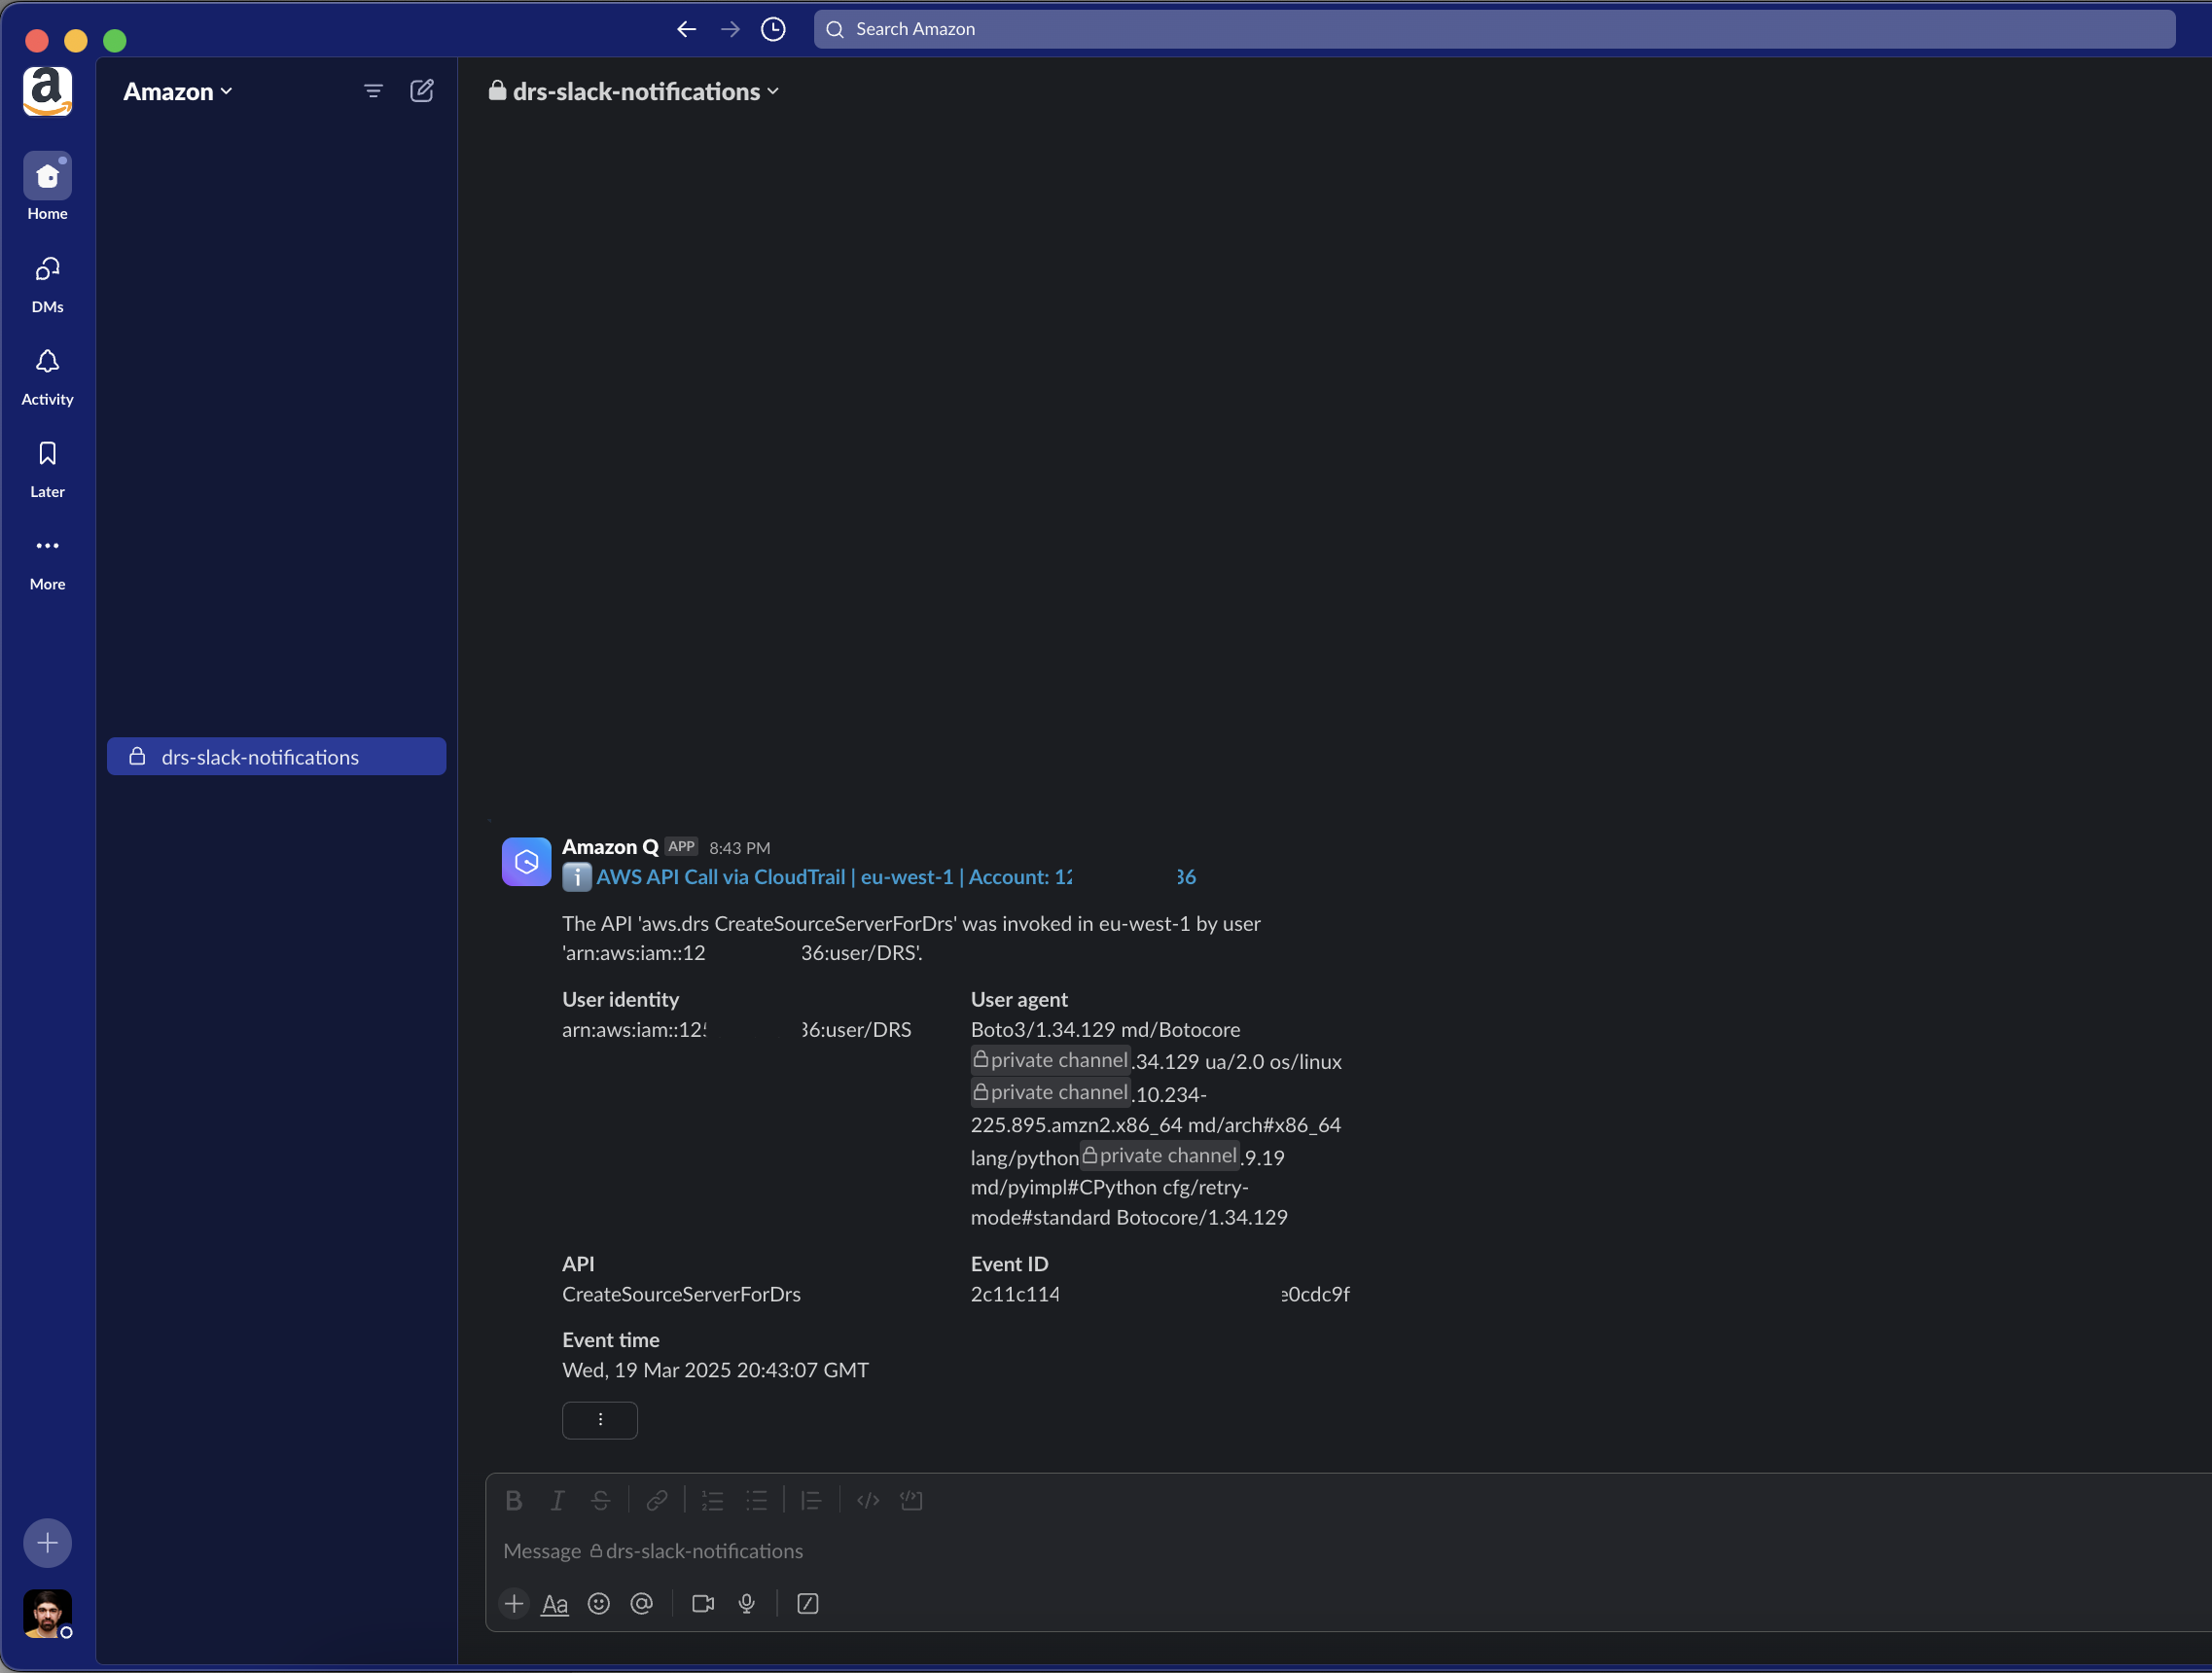Open the Activity tab
The height and width of the screenshot is (1673, 2212).
coord(47,376)
